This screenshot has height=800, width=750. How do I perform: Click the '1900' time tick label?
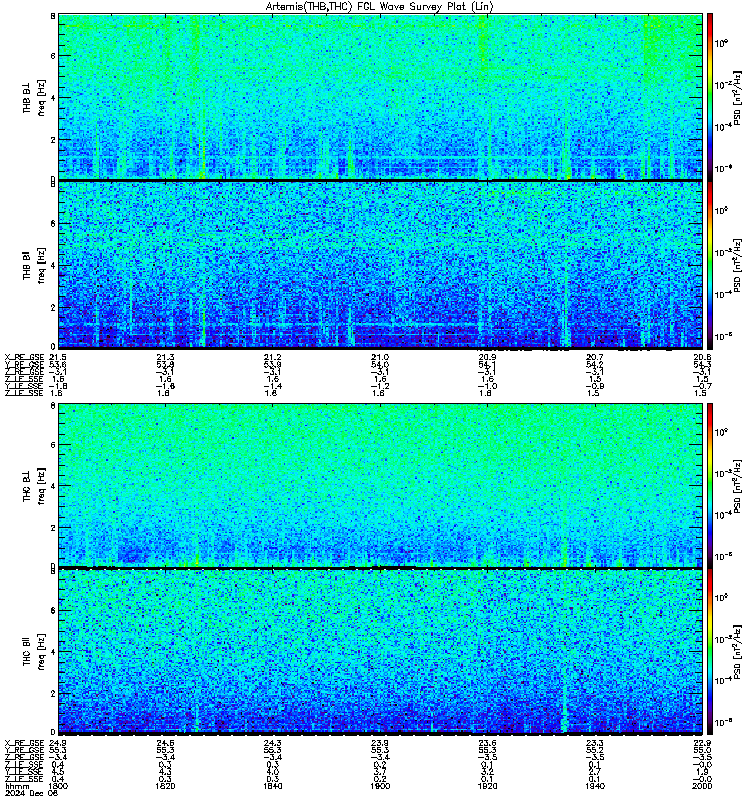pos(380,786)
